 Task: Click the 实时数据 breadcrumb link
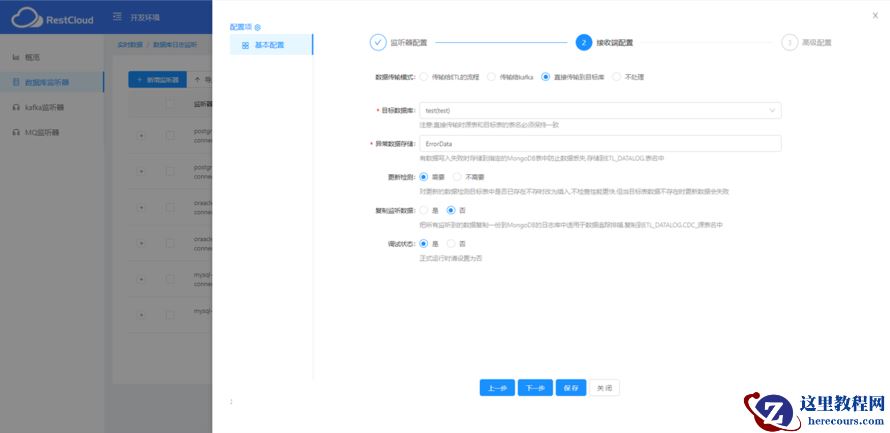pyautogui.click(x=129, y=44)
